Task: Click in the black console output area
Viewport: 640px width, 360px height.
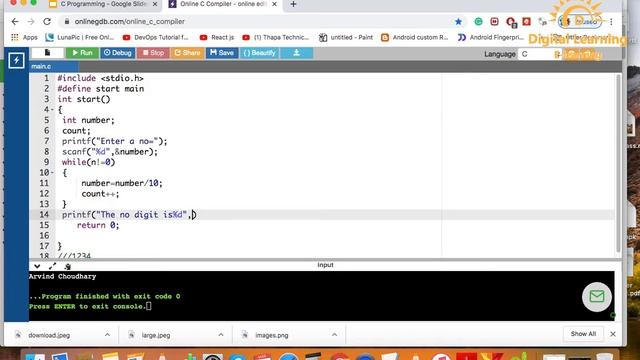Action: 321,296
